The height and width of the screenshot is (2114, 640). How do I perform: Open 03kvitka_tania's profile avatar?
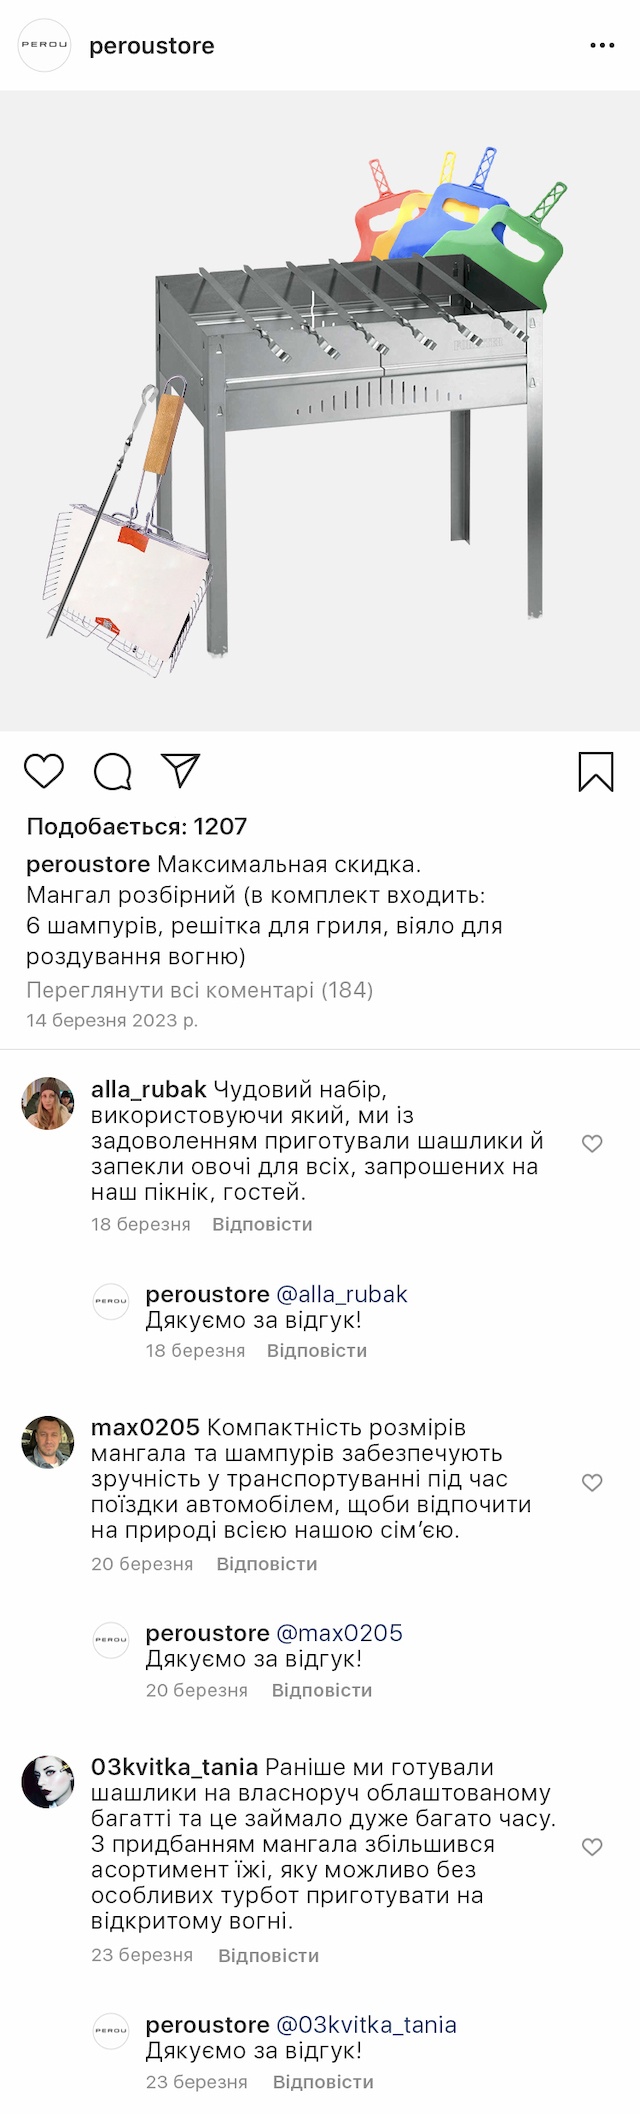pyautogui.click(x=48, y=1781)
